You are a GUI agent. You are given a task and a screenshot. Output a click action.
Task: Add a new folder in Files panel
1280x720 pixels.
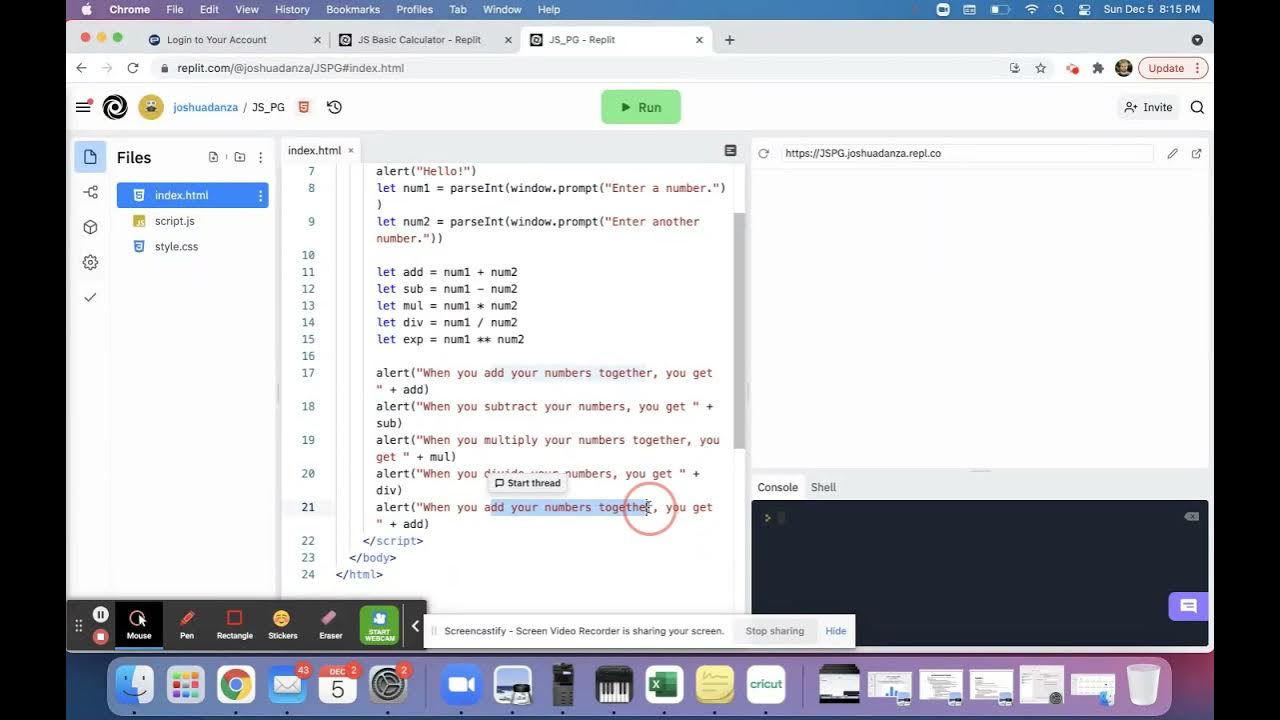(240, 157)
